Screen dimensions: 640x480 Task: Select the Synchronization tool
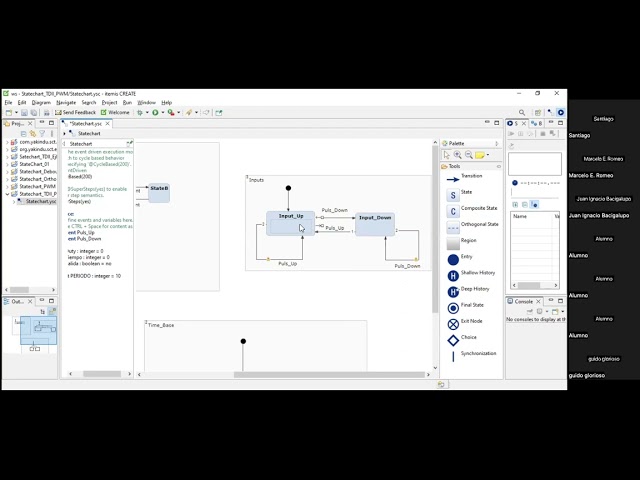[472, 354]
